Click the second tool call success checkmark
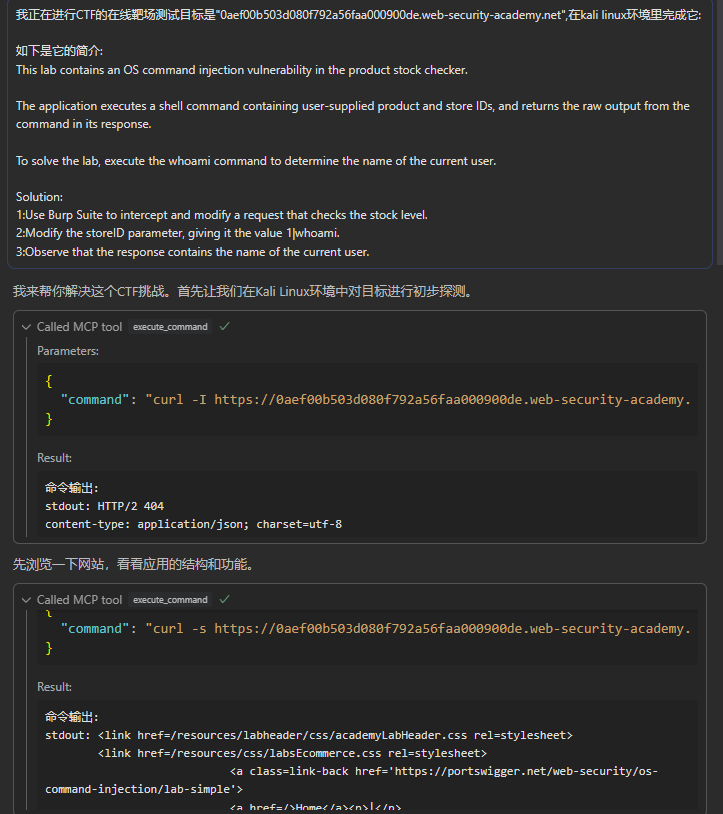This screenshot has width=723, height=814. pos(225,600)
